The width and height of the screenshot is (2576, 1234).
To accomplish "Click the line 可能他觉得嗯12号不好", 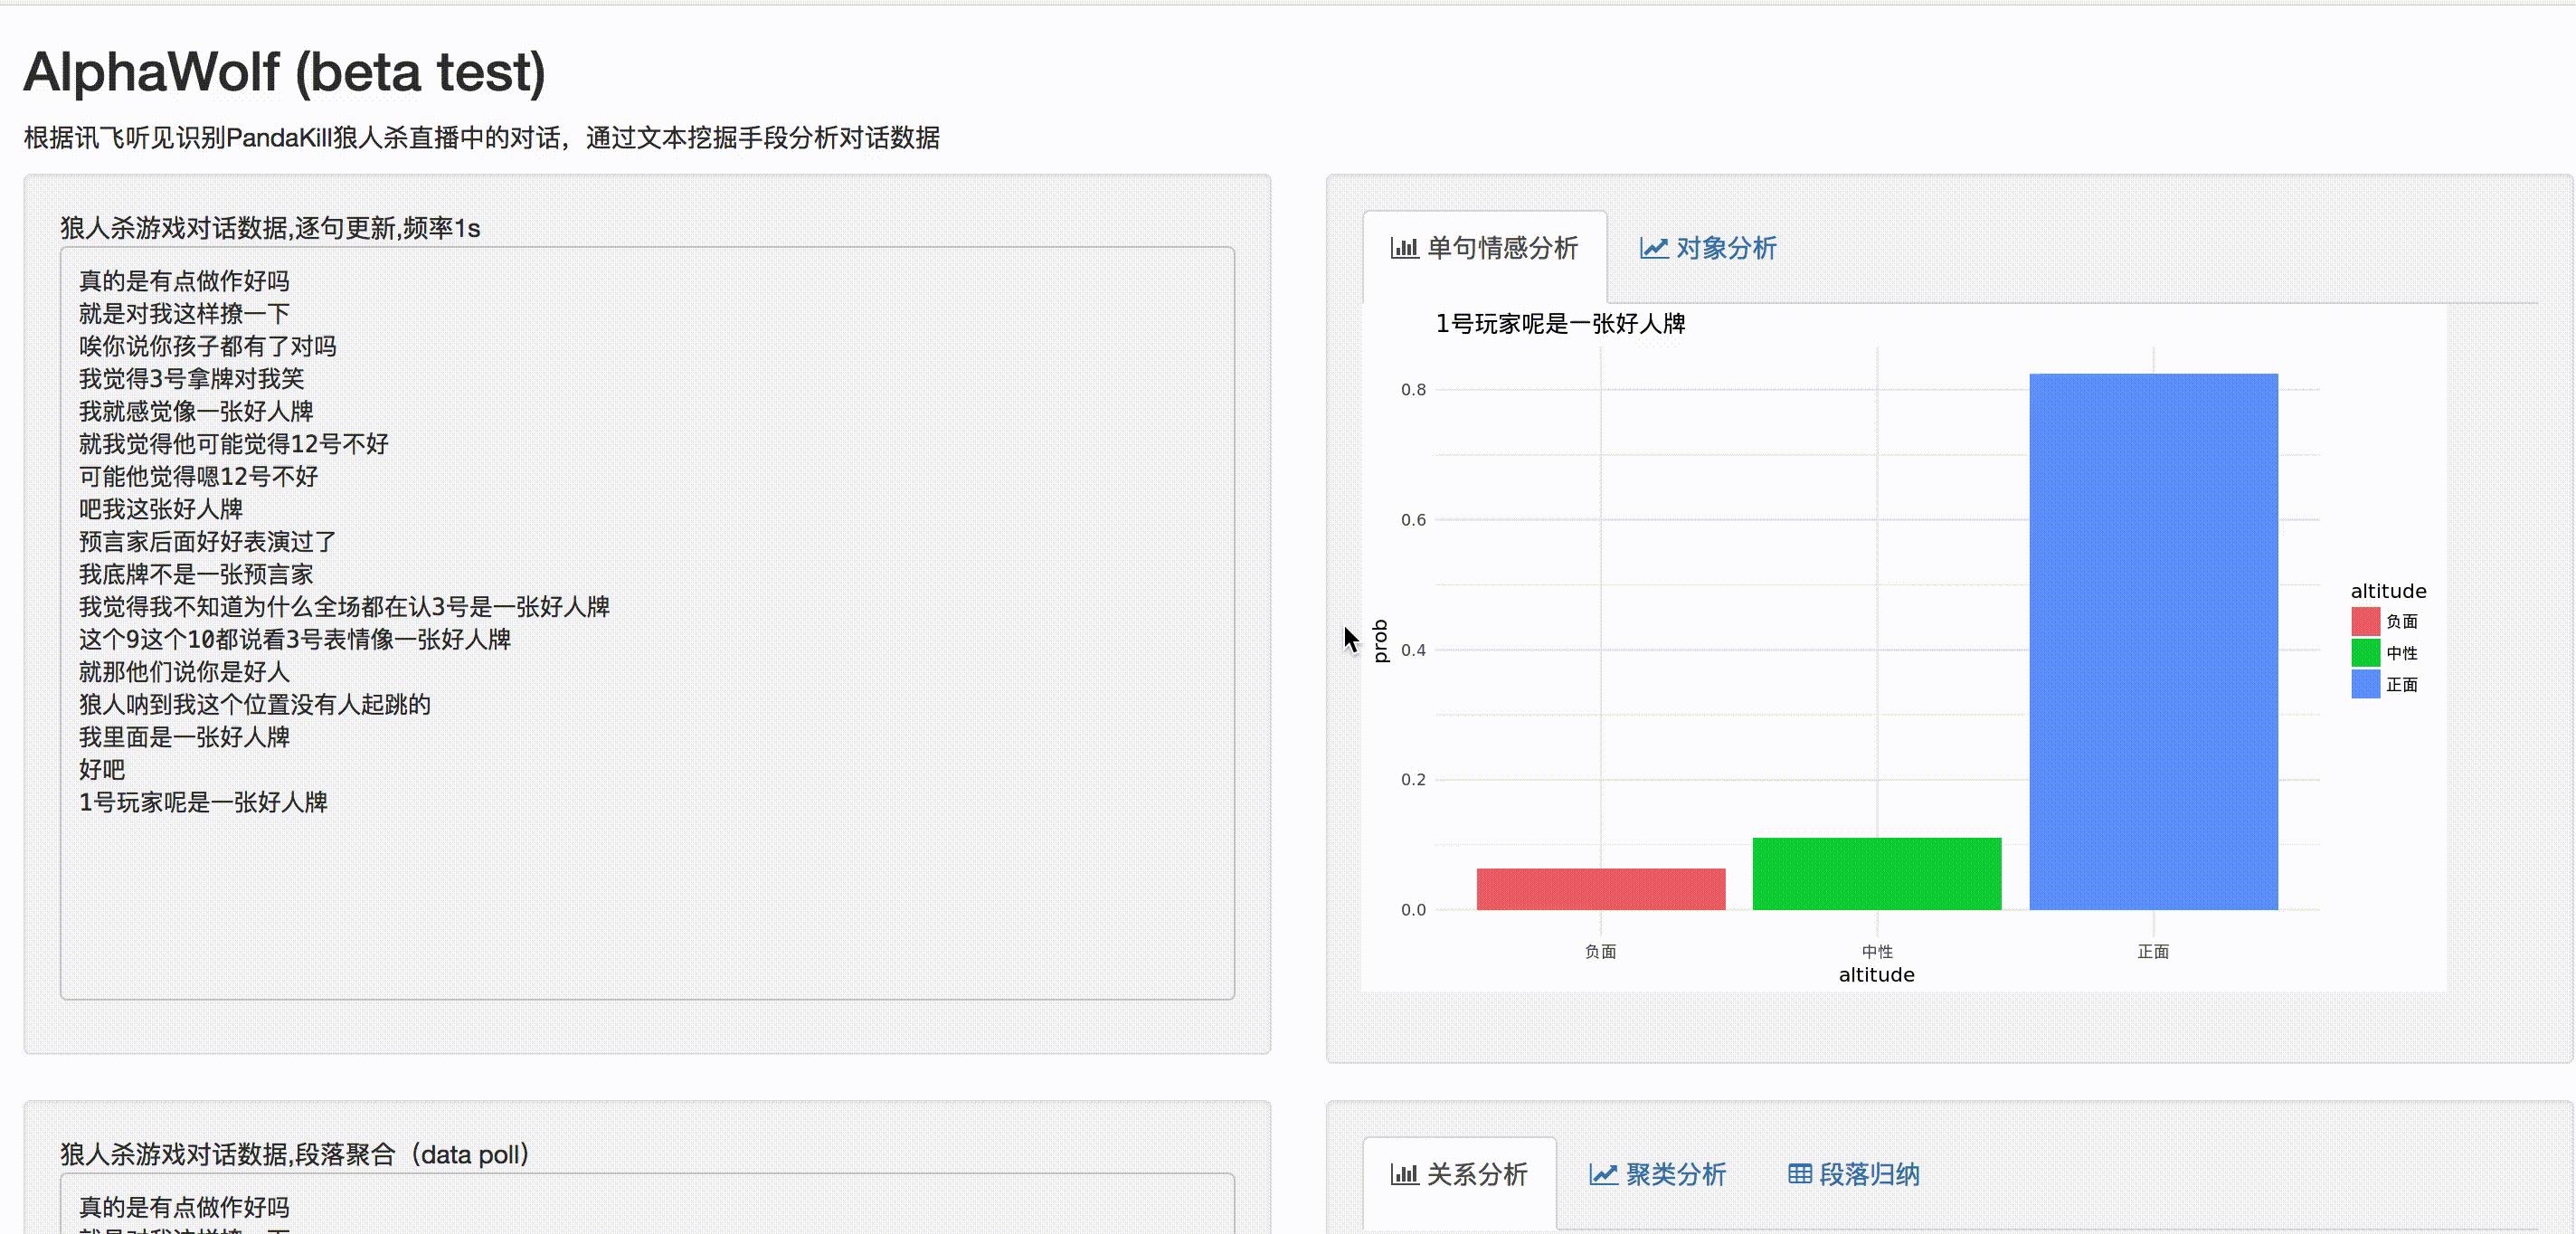I will pyautogui.click(x=199, y=476).
